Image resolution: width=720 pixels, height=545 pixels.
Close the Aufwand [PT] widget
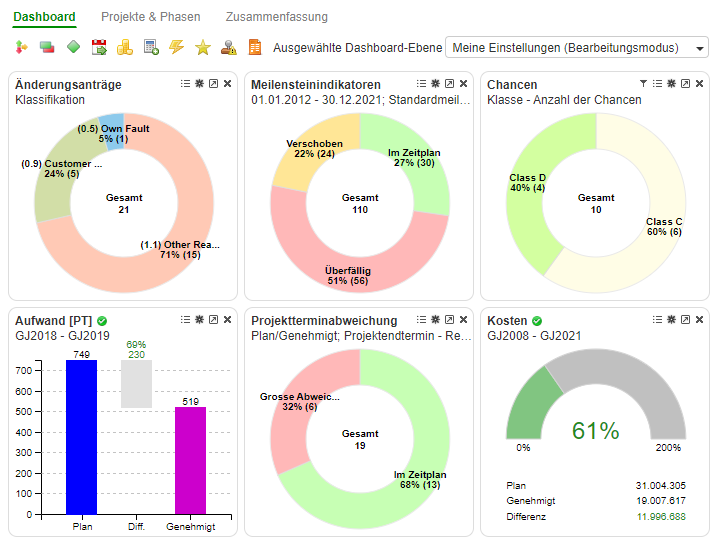[227, 320]
